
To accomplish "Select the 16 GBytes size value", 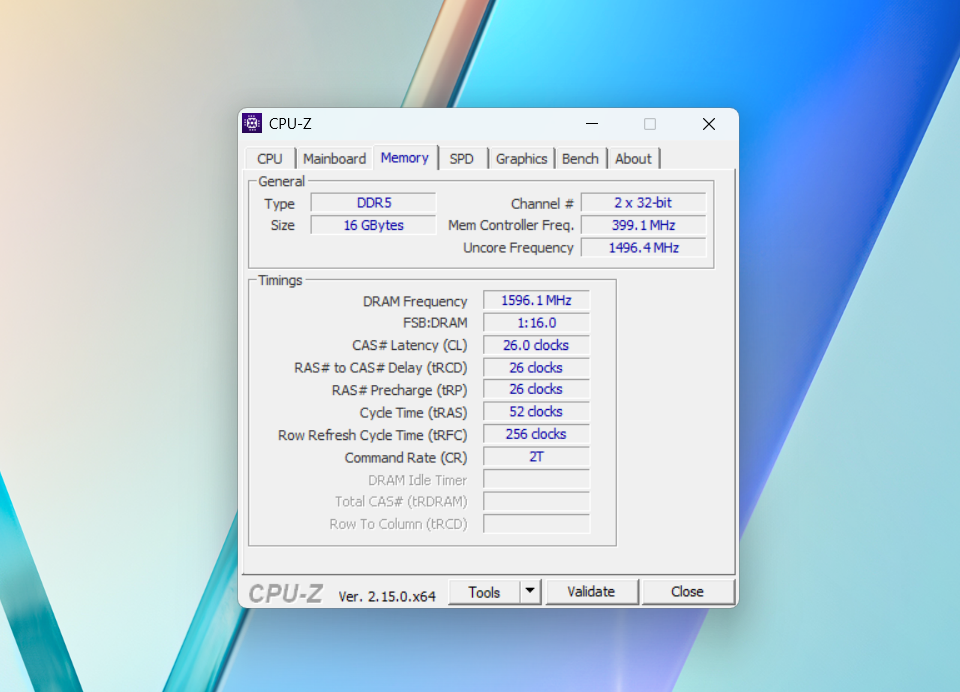I will (373, 225).
